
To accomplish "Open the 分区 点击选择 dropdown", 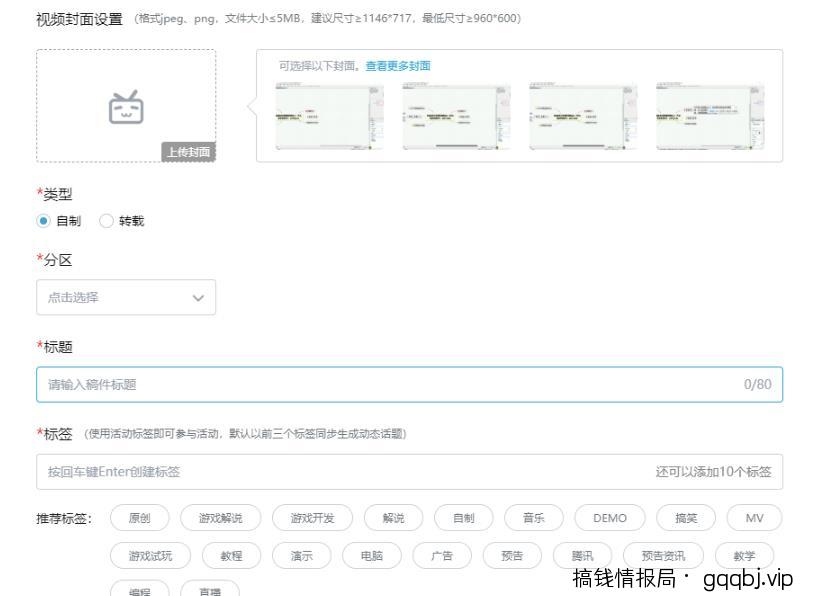I will click(125, 297).
